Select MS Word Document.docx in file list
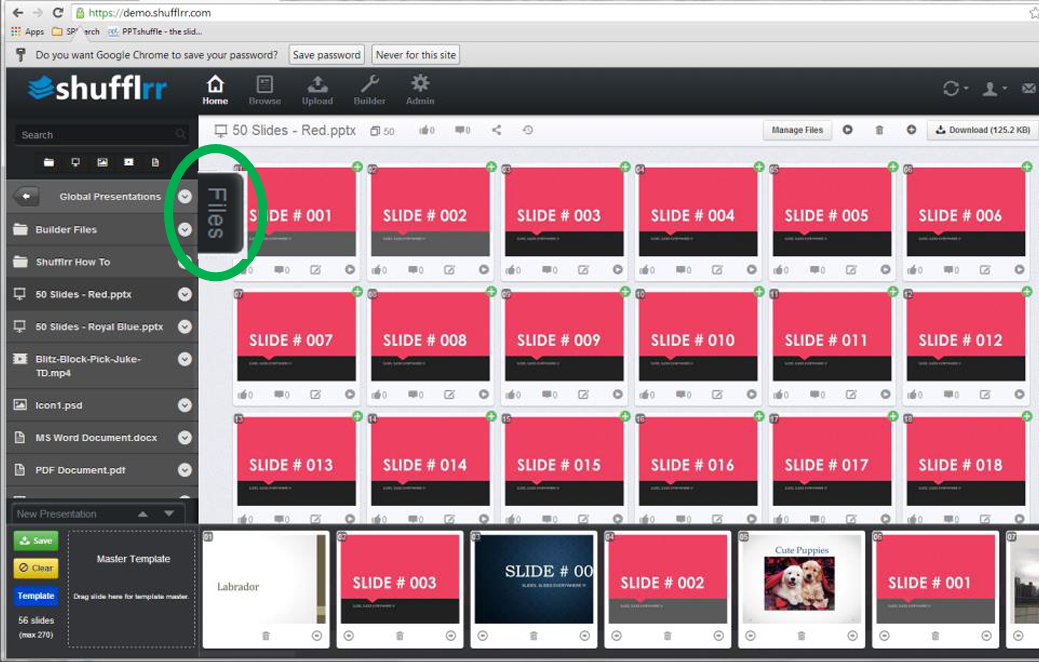This screenshot has width=1039, height=662. [96, 437]
